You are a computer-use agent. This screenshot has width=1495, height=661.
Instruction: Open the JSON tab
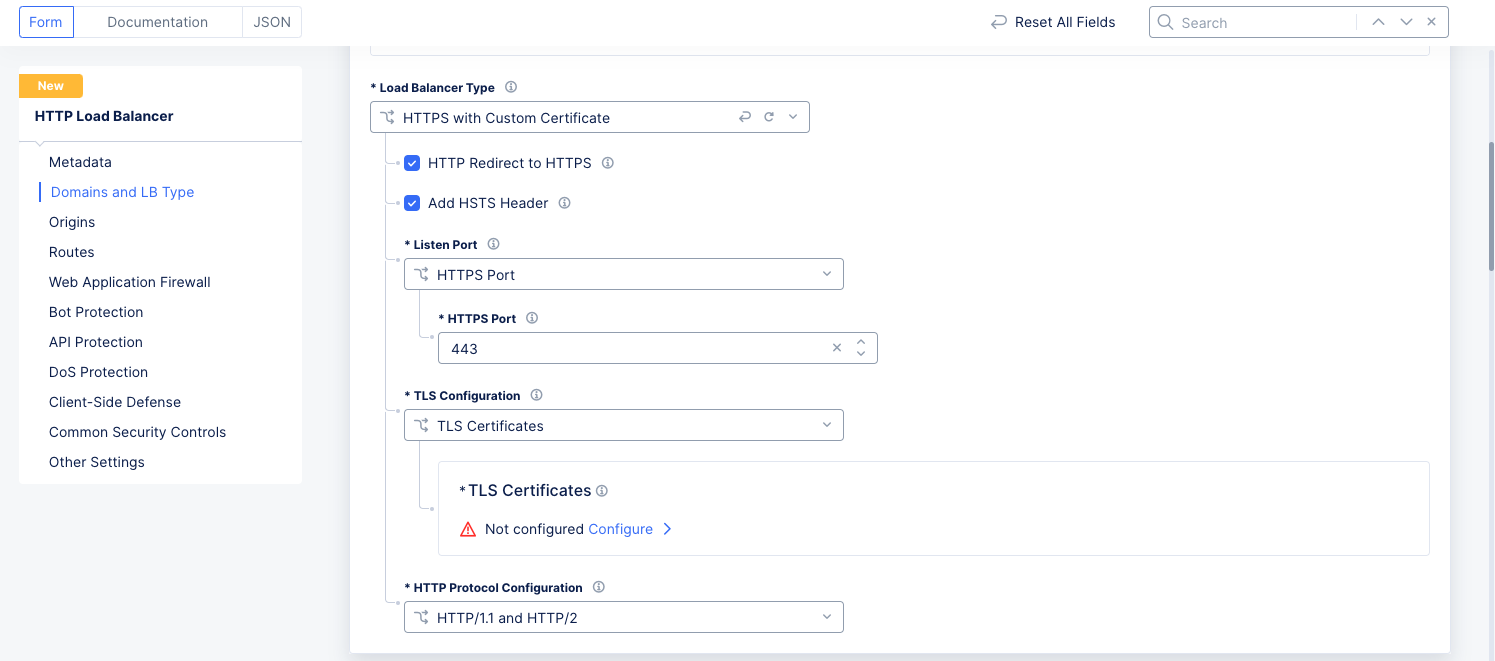click(x=271, y=21)
